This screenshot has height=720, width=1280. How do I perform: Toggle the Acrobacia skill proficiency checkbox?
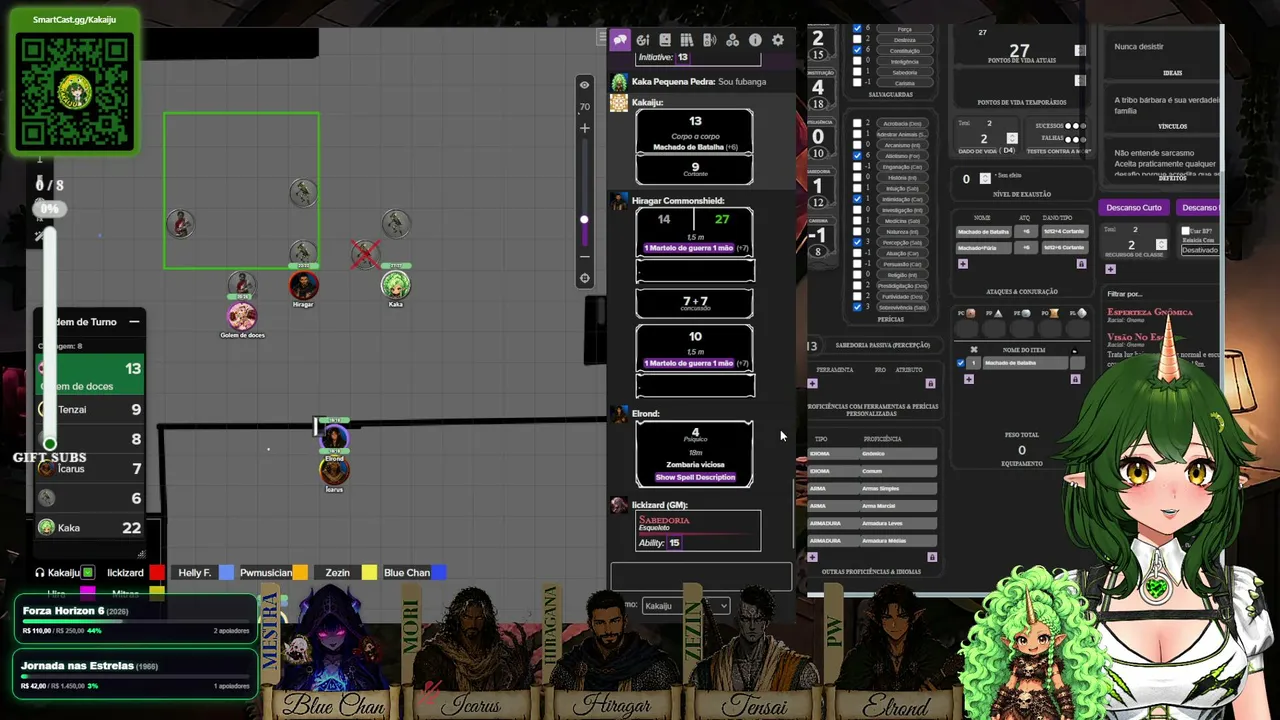click(x=857, y=123)
